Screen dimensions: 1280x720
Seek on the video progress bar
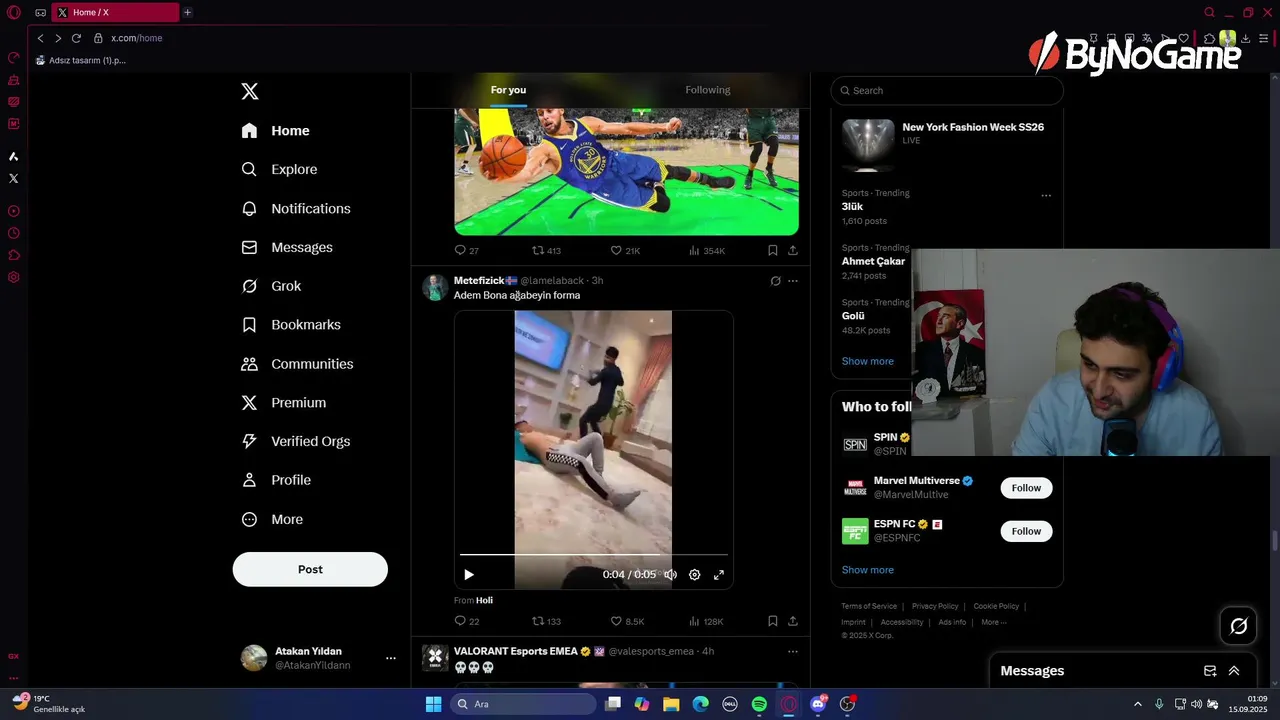click(593, 554)
